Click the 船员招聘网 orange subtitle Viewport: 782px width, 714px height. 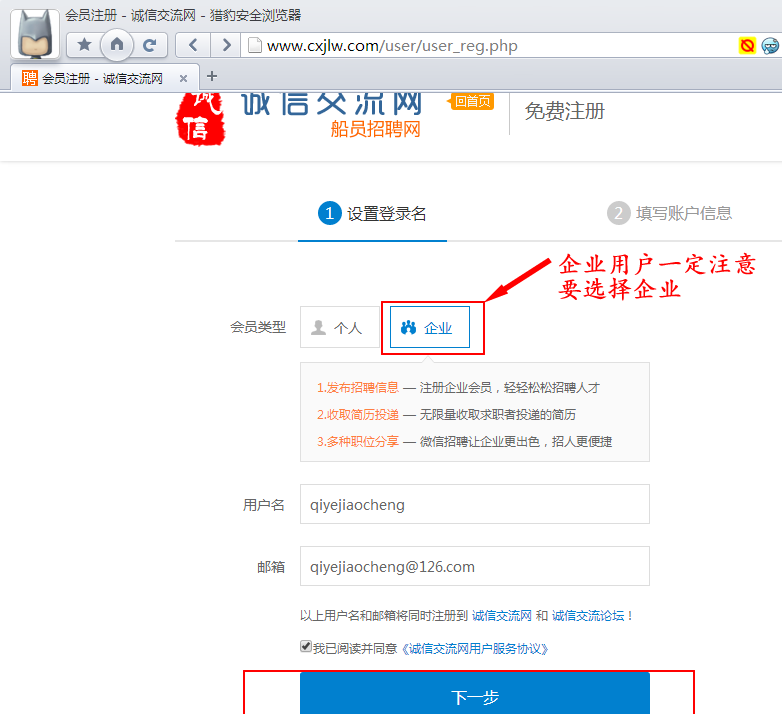pyautogui.click(x=376, y=129)
